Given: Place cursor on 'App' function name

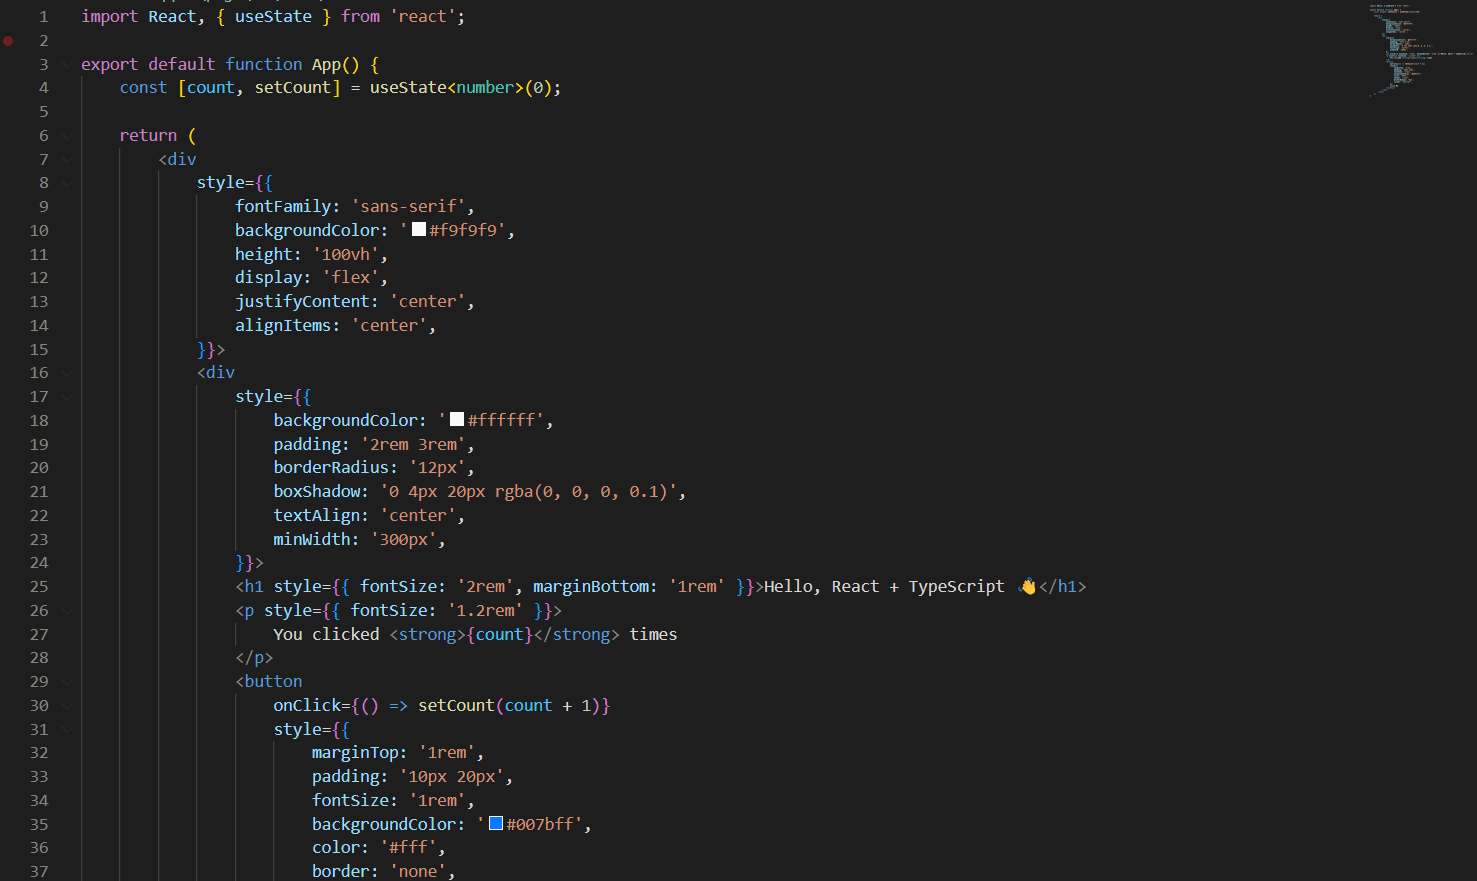Looking at the screenshot, I should tap(326, 65).
